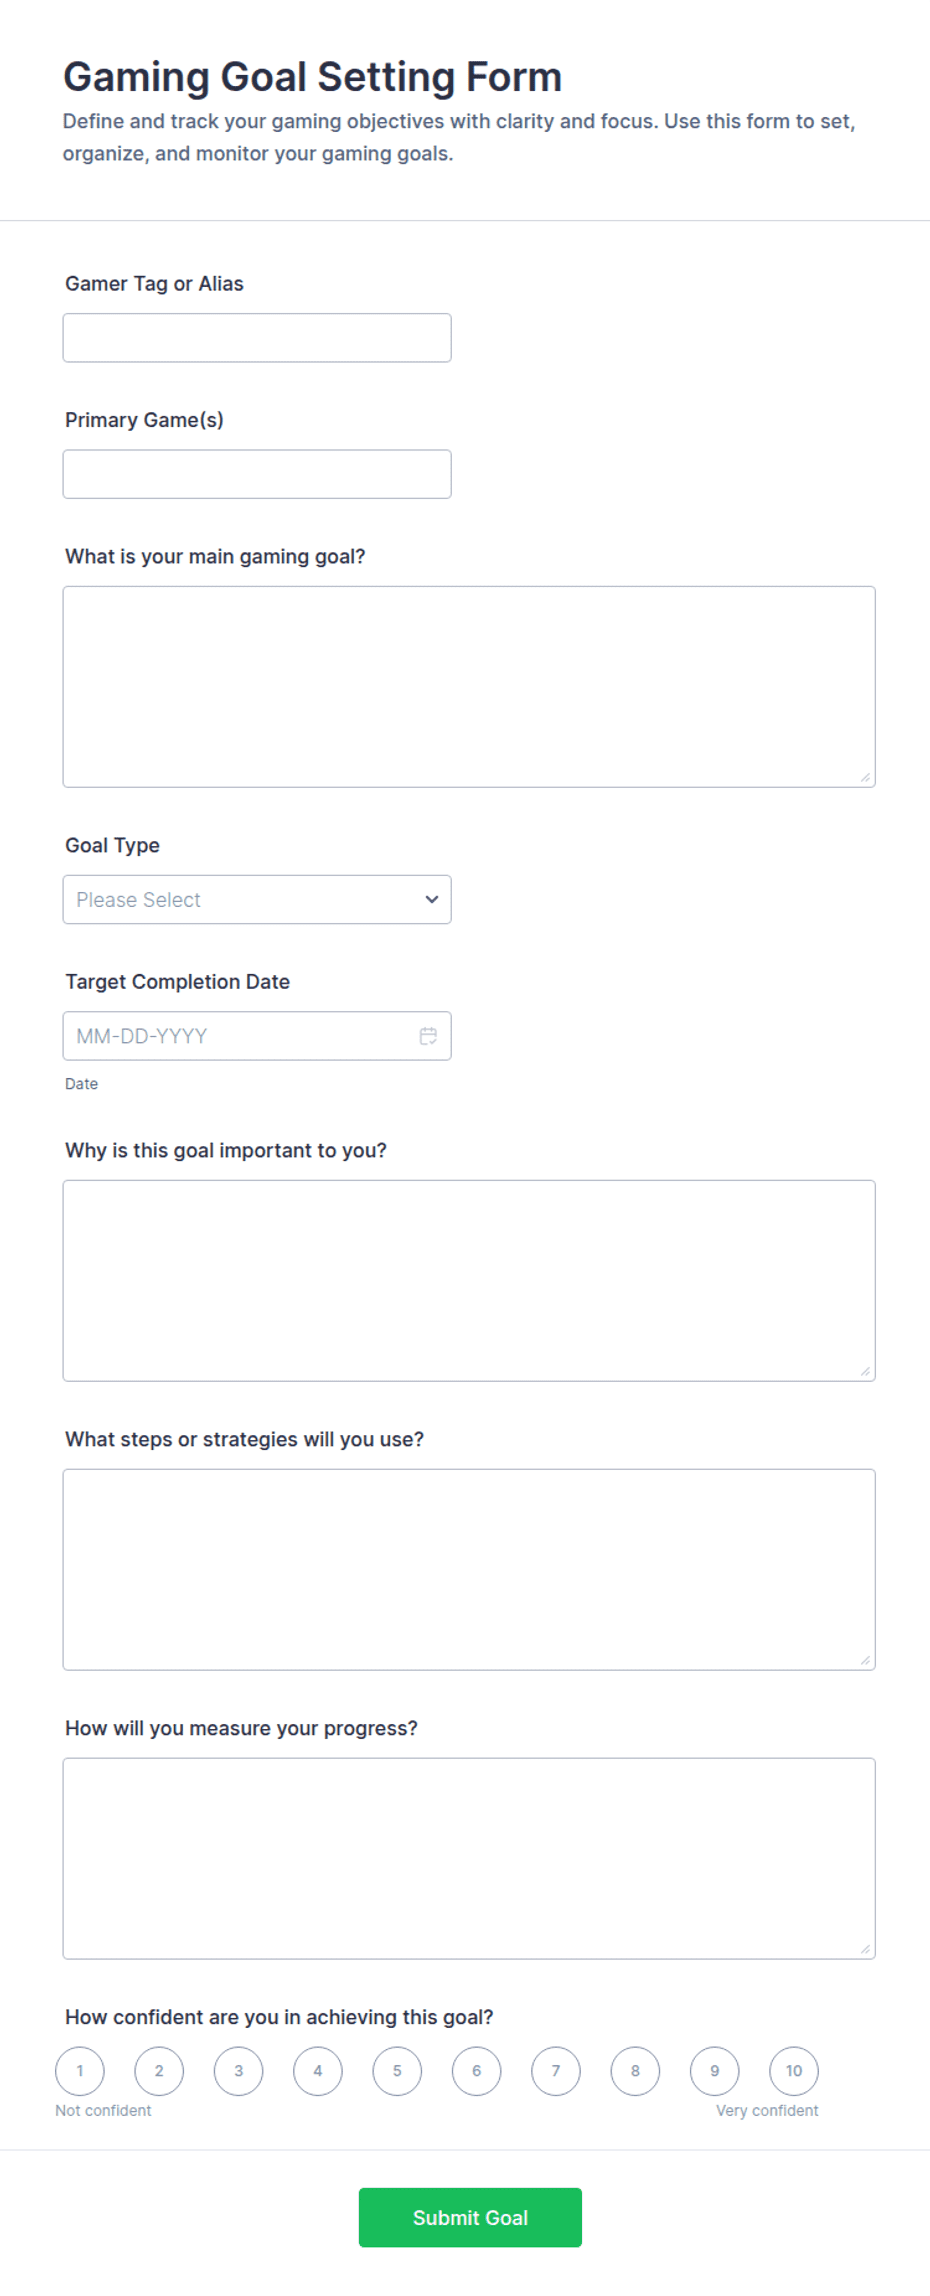Viewport: 930px width, 2296px height.
Task: Click the MM-DD-YYYY date input
Action: [x=257, y=1036]
